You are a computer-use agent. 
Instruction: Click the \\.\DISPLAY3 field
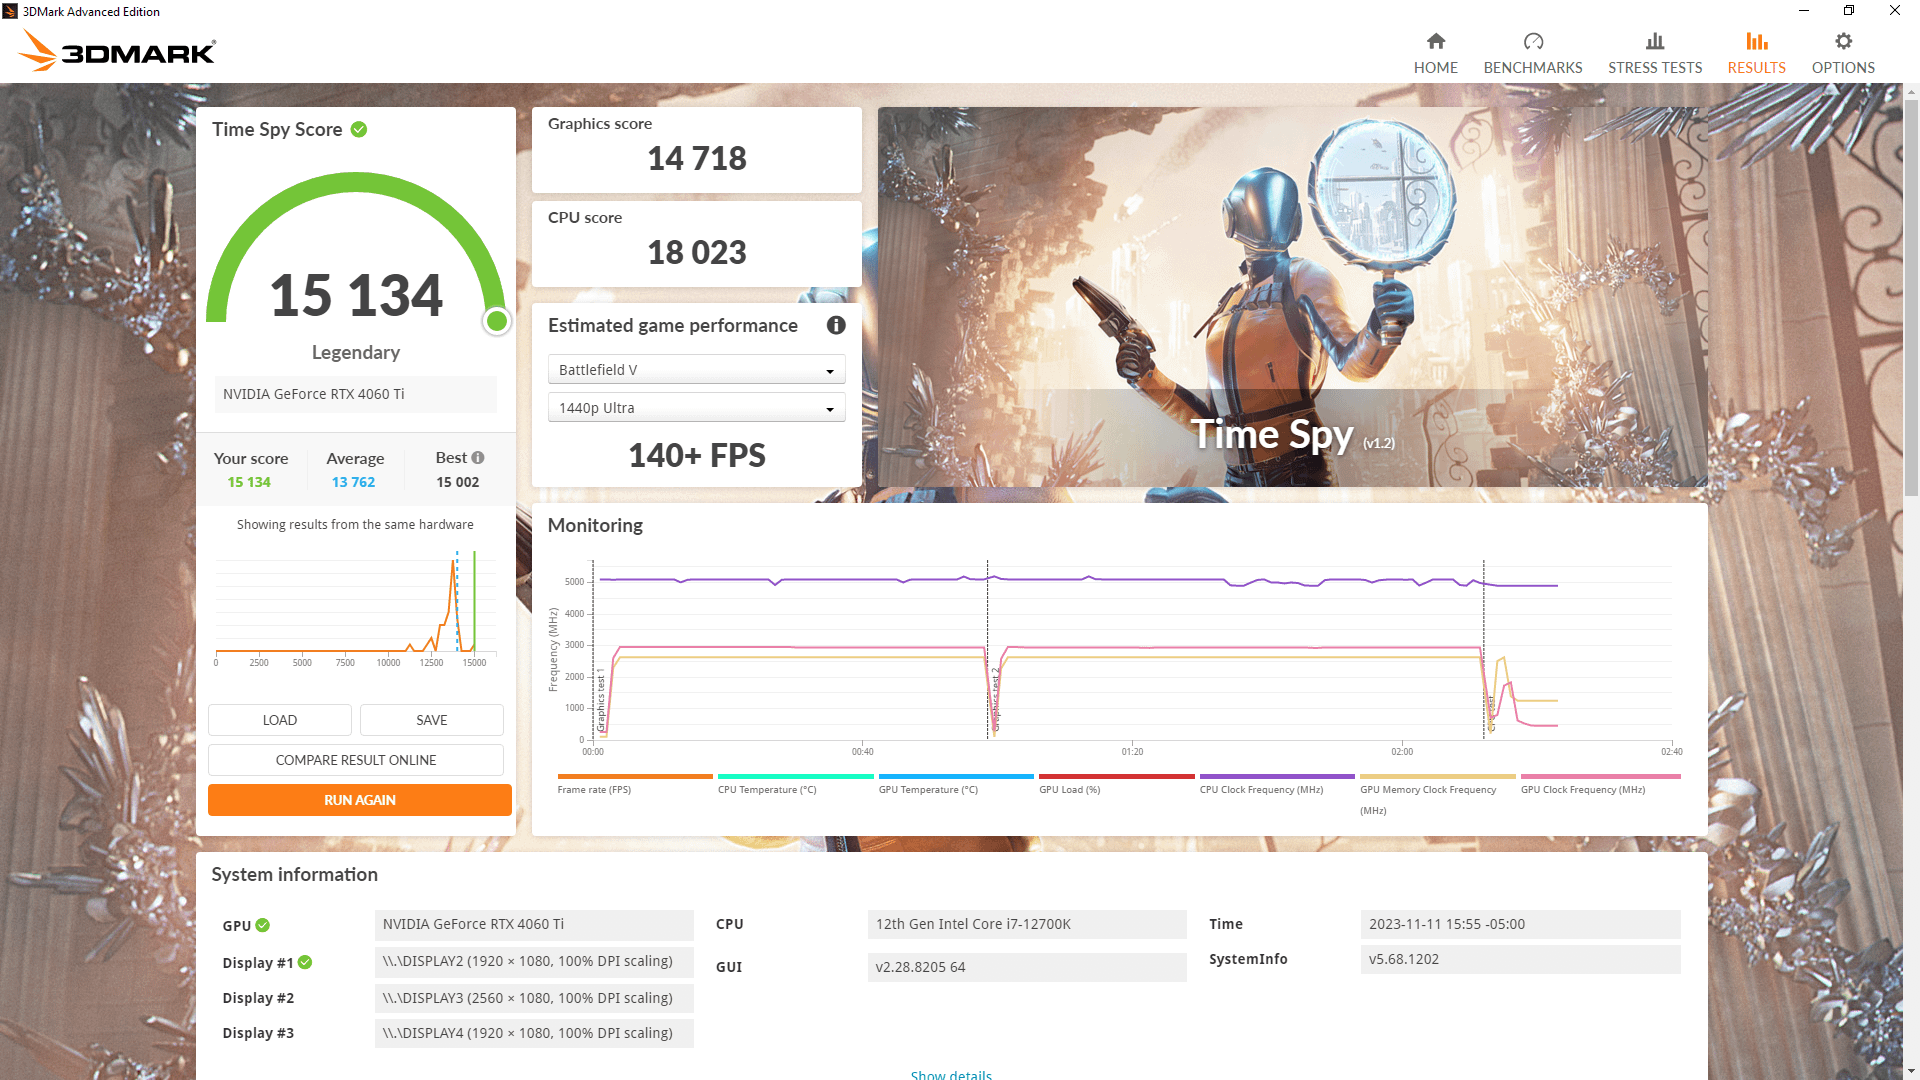534,998
